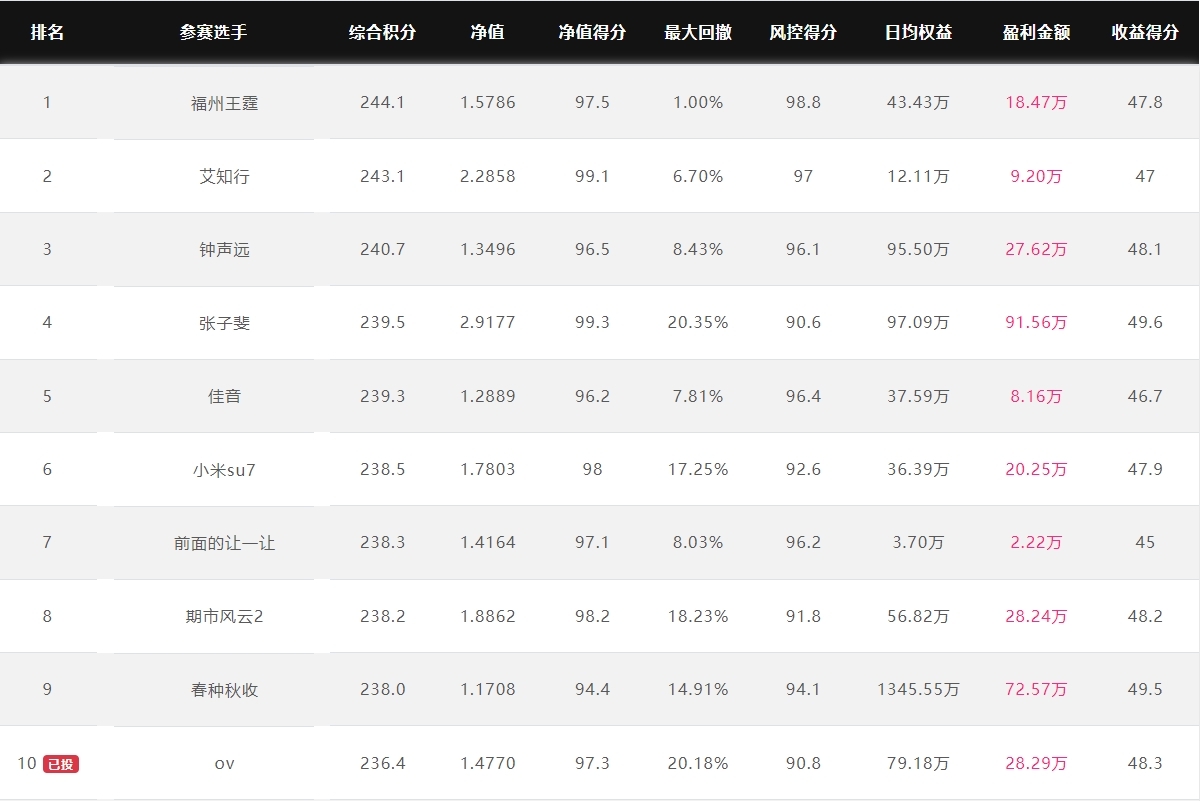Viewport: 1200px width, 801px height.
Task: Select contestant 小米su7
Action: (224, 470)
